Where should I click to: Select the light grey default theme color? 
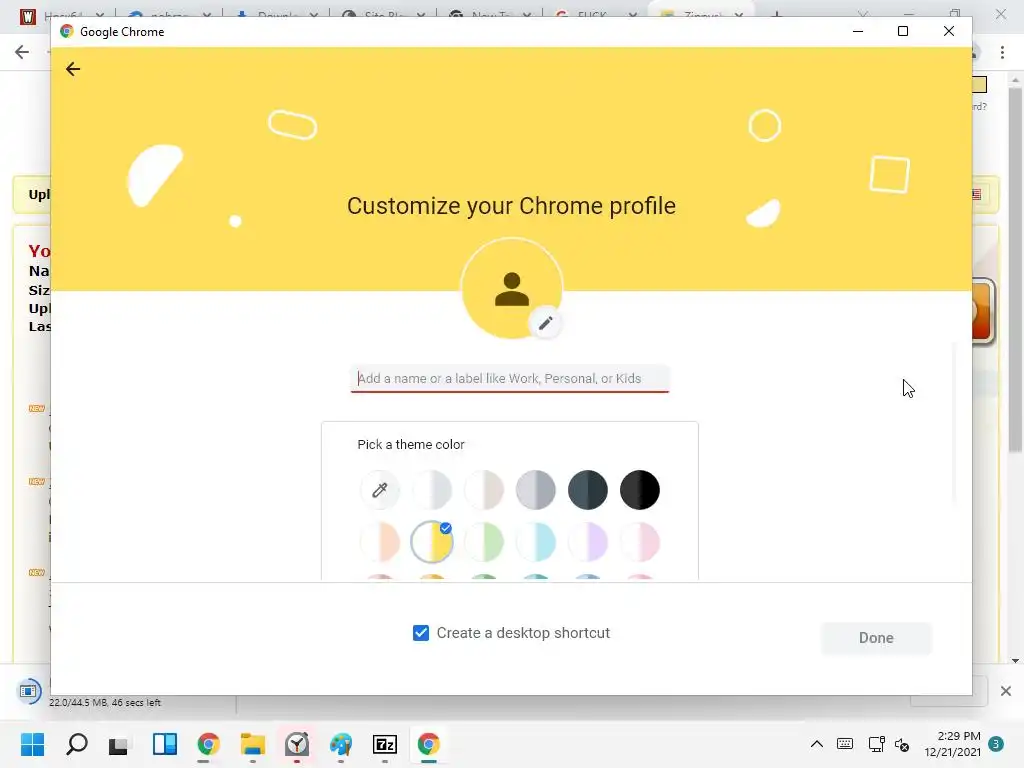(432, 490)
